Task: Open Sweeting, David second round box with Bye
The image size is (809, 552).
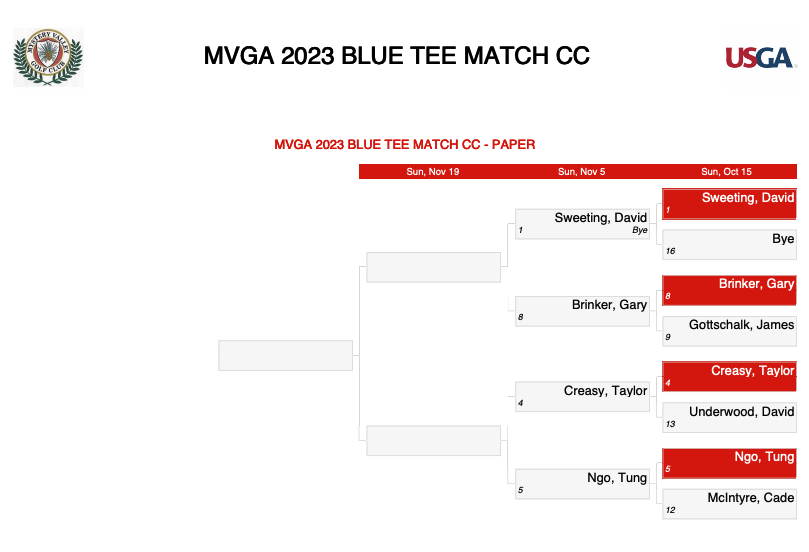Action: (x=582, y=224)
